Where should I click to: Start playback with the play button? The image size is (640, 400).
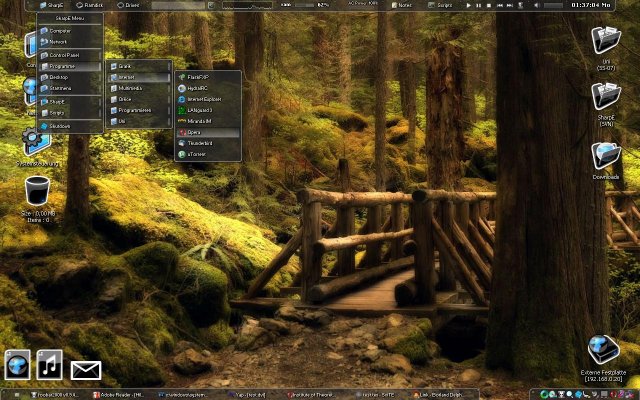pyautogui.click(x=469, y=5)
